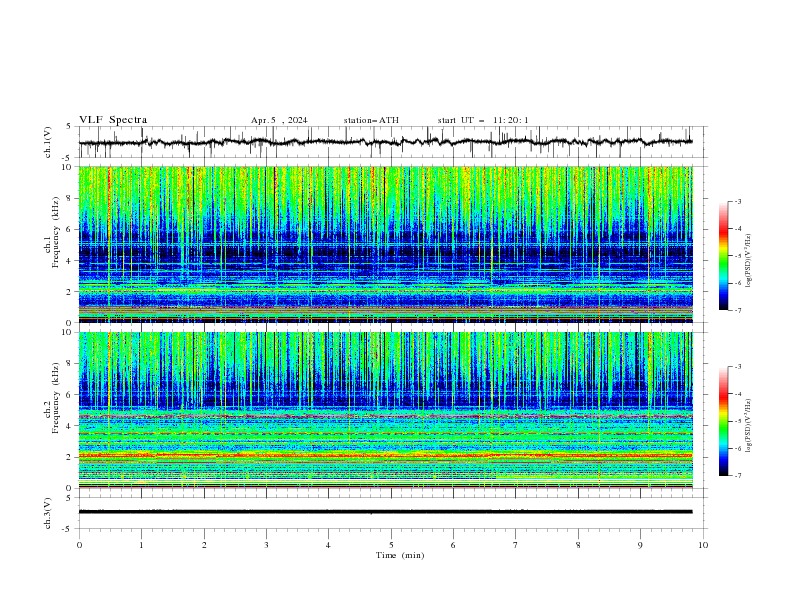The height and width of the screenshot is (612, 792).
Task: Click the ch.1 'log(PSD)(V²/Hz)' colorbar label
Action: point(748,261)
